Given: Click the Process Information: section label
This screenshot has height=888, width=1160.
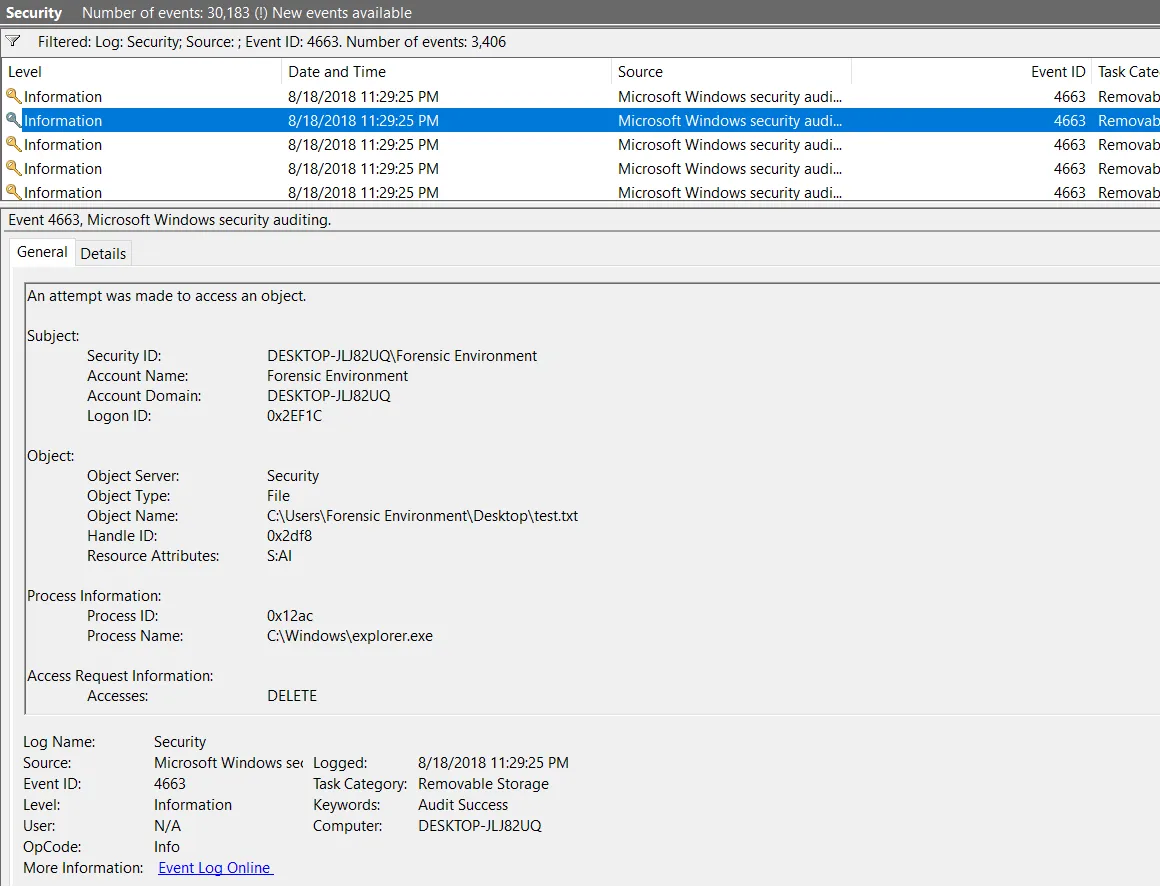Looking at the screenshot, I should [x=94, y=596].
